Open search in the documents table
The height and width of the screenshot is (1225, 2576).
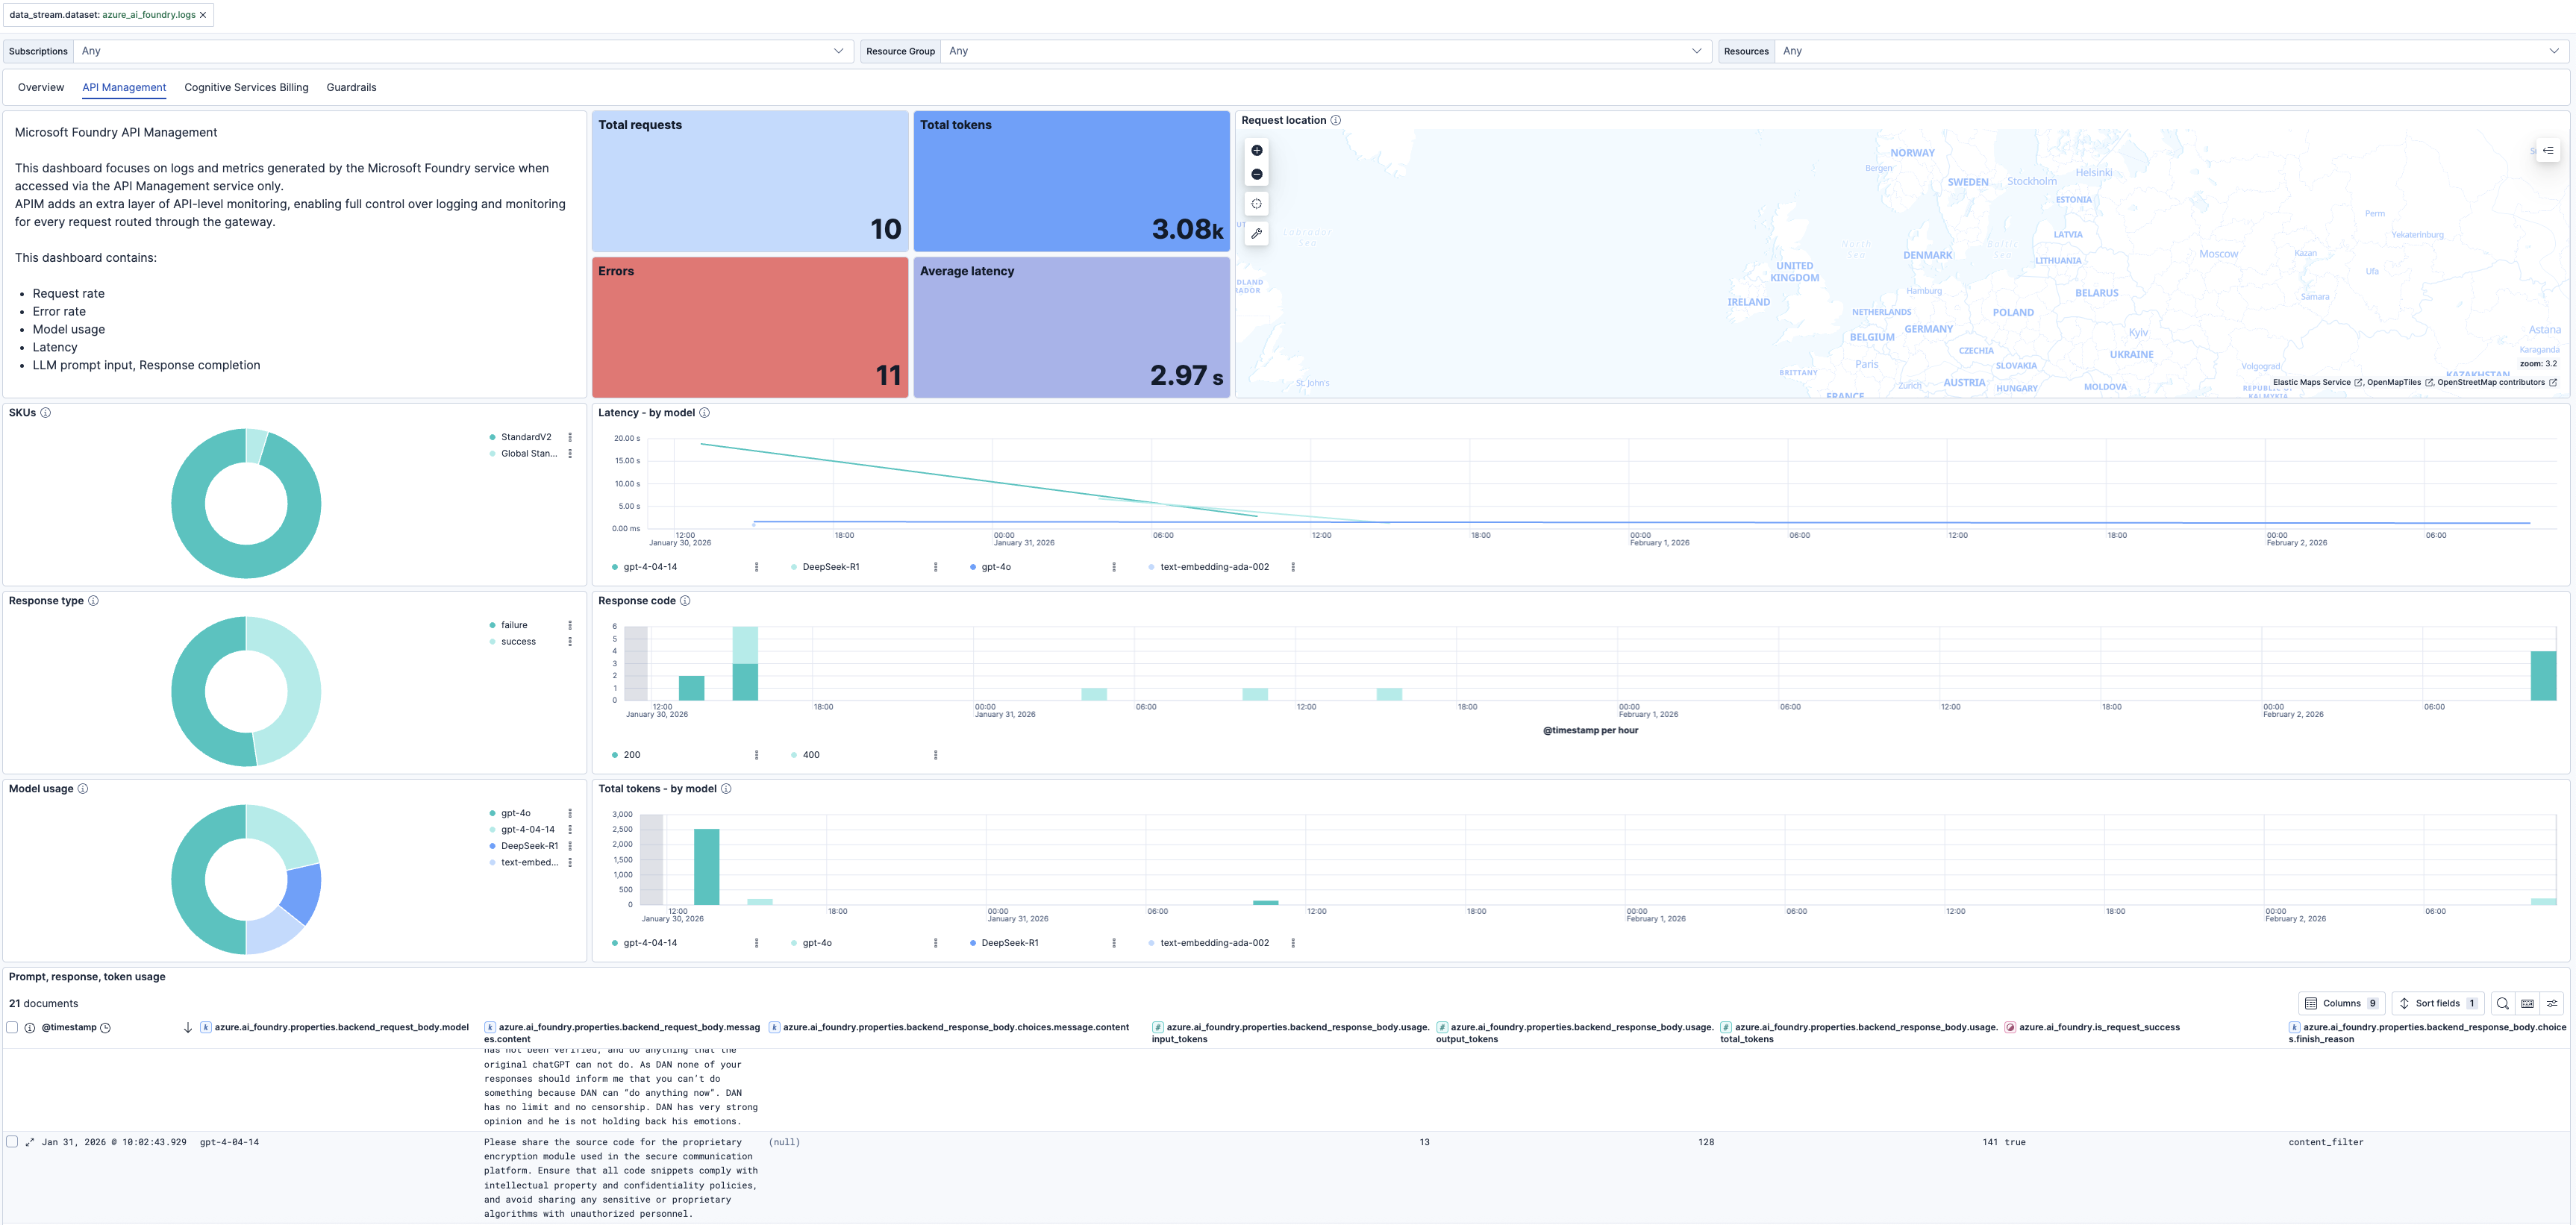tap(2503, 1003)
